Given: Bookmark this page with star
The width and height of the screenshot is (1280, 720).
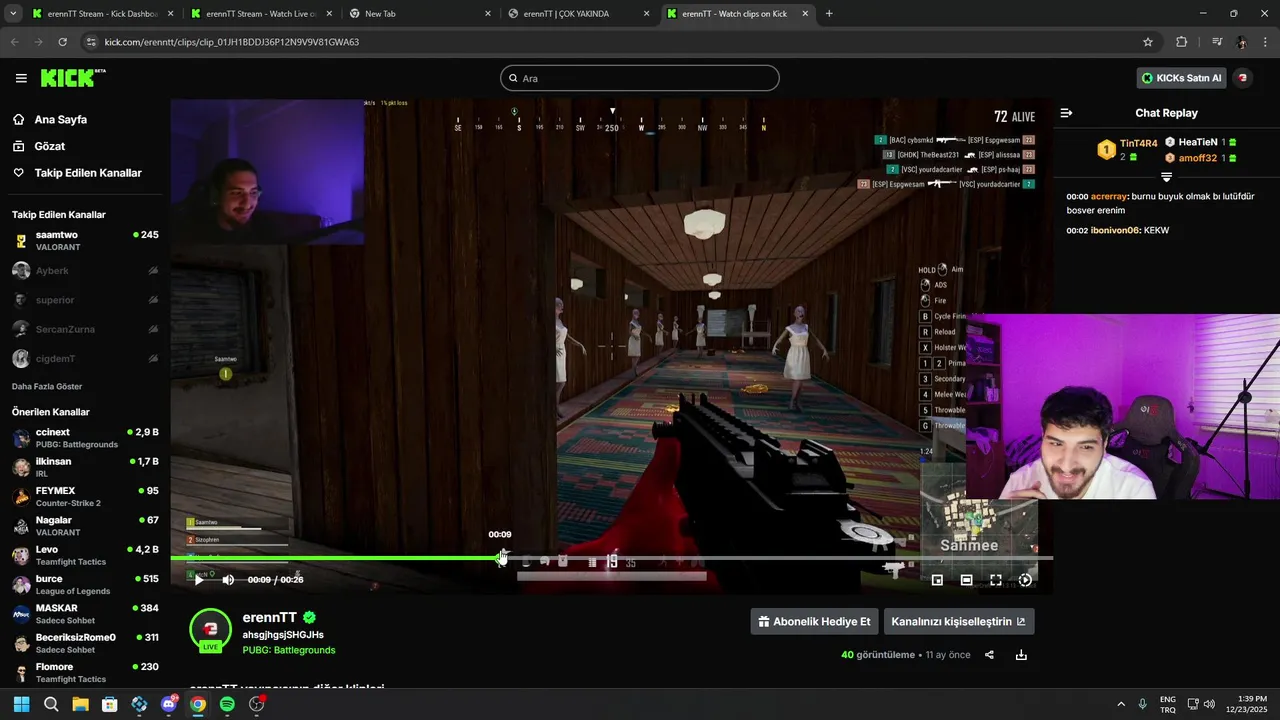Looking at the screenshot, I should tap(1148, 42).
